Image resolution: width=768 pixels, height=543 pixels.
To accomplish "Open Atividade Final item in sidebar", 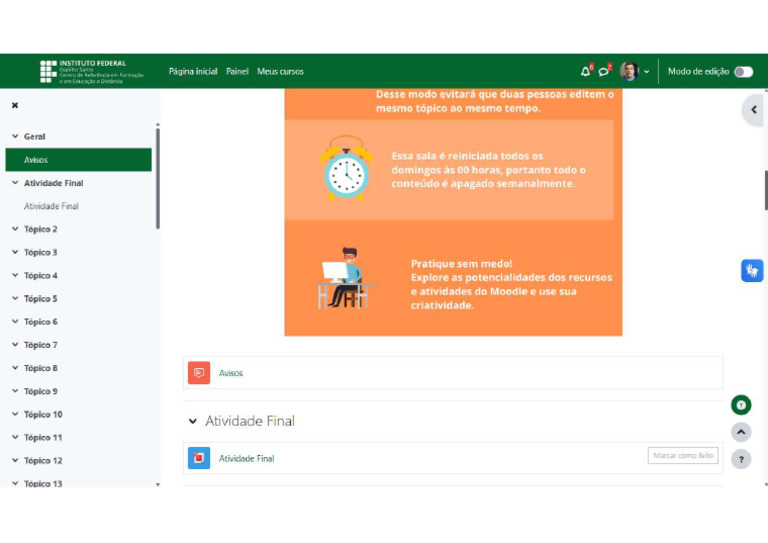I will click(x=51, y=206).
